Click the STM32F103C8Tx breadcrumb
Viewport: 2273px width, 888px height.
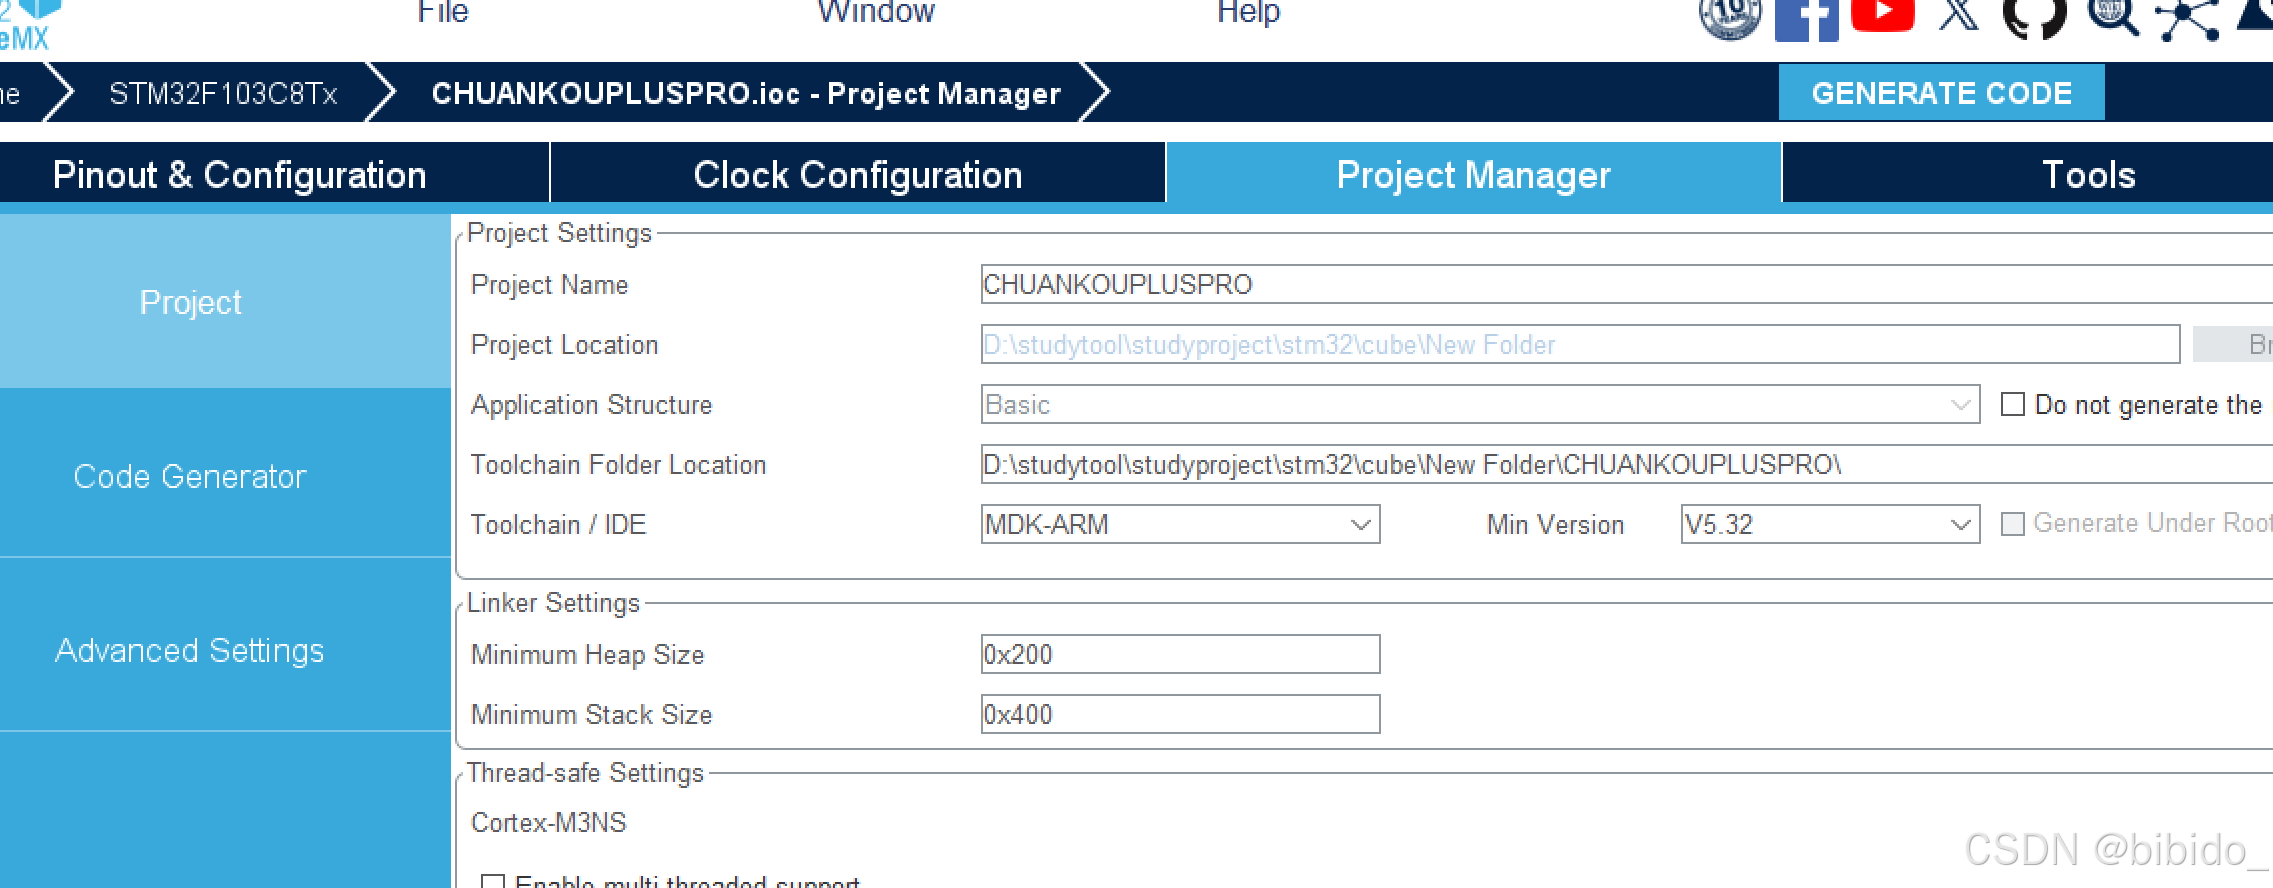[223, 93]
